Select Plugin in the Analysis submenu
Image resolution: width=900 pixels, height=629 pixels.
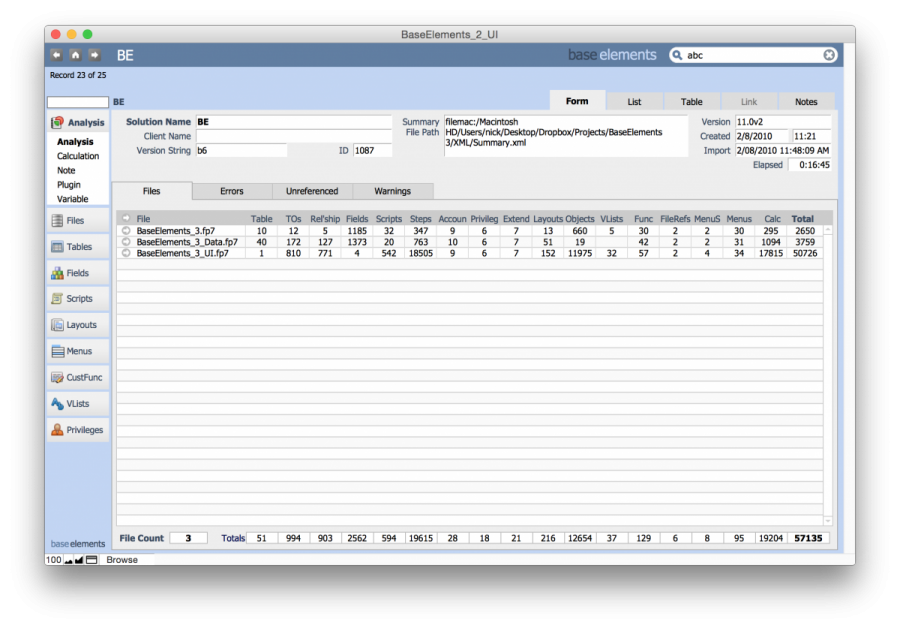[69, 185]
